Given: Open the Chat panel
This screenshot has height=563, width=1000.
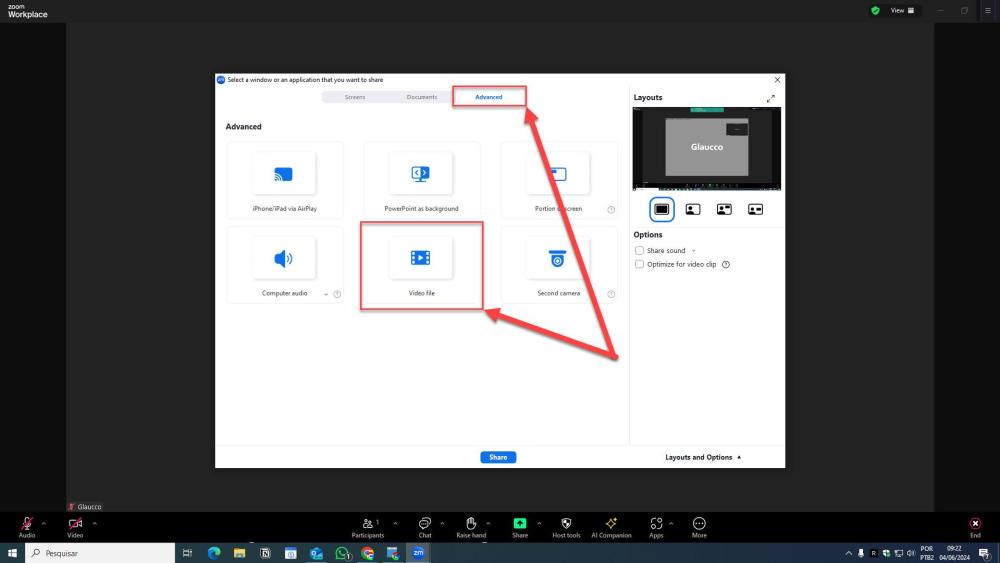Looking at the screenshot, I should pyautogui.click(x=425, y=526).
